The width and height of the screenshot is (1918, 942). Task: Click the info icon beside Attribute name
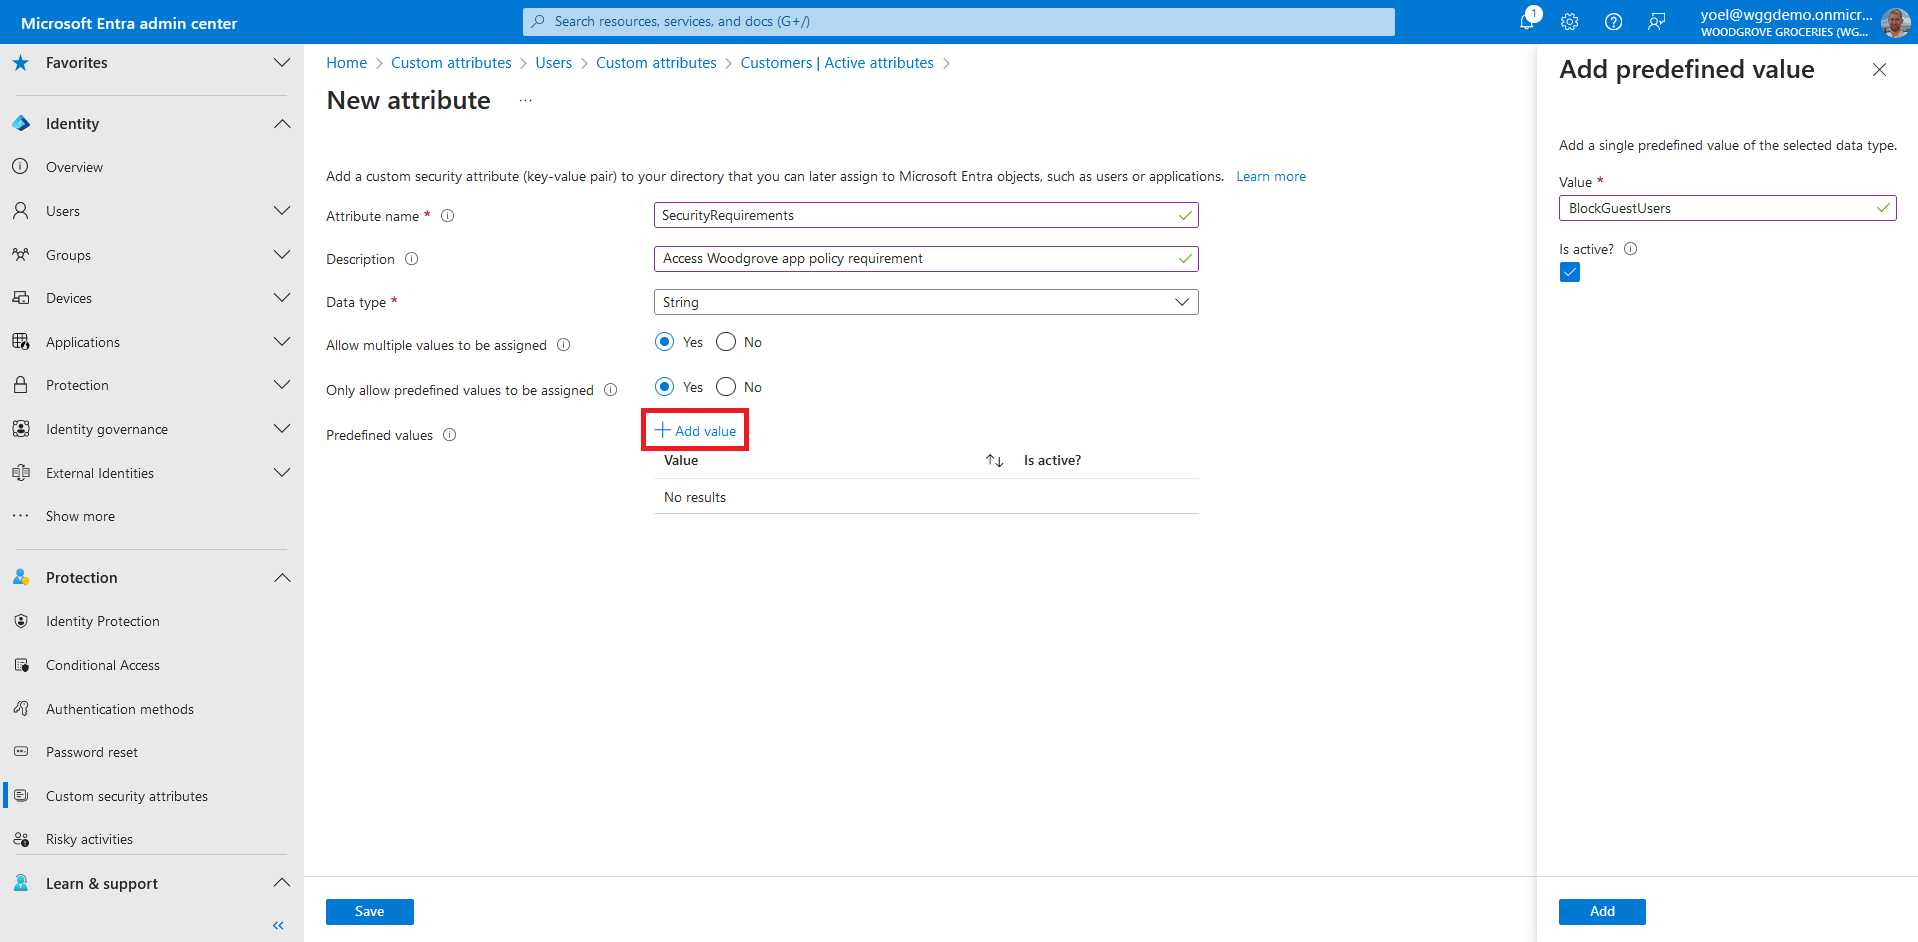tap(448, 216)
